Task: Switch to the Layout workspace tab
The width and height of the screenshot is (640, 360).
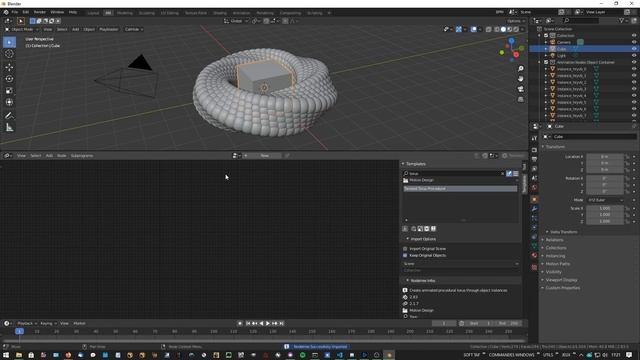Action: pos(93,13)
